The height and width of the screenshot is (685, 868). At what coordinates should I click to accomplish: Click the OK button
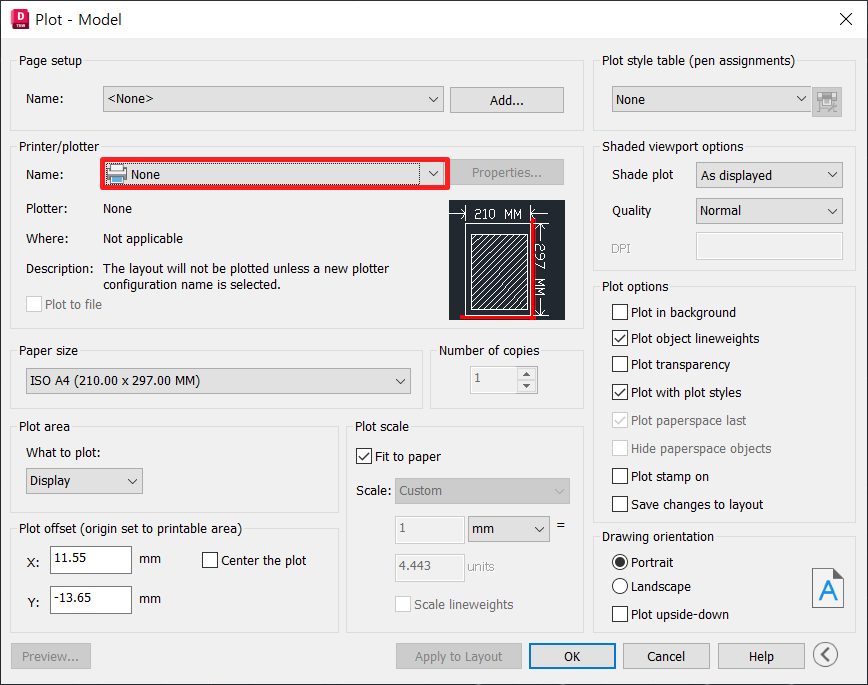pyautogui.click(x=572, y=656)
